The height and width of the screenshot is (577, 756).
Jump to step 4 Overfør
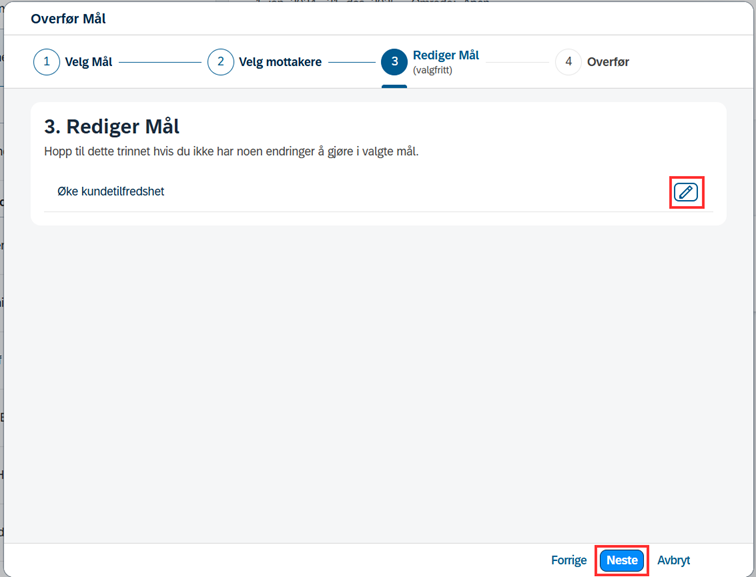point(593,62)
